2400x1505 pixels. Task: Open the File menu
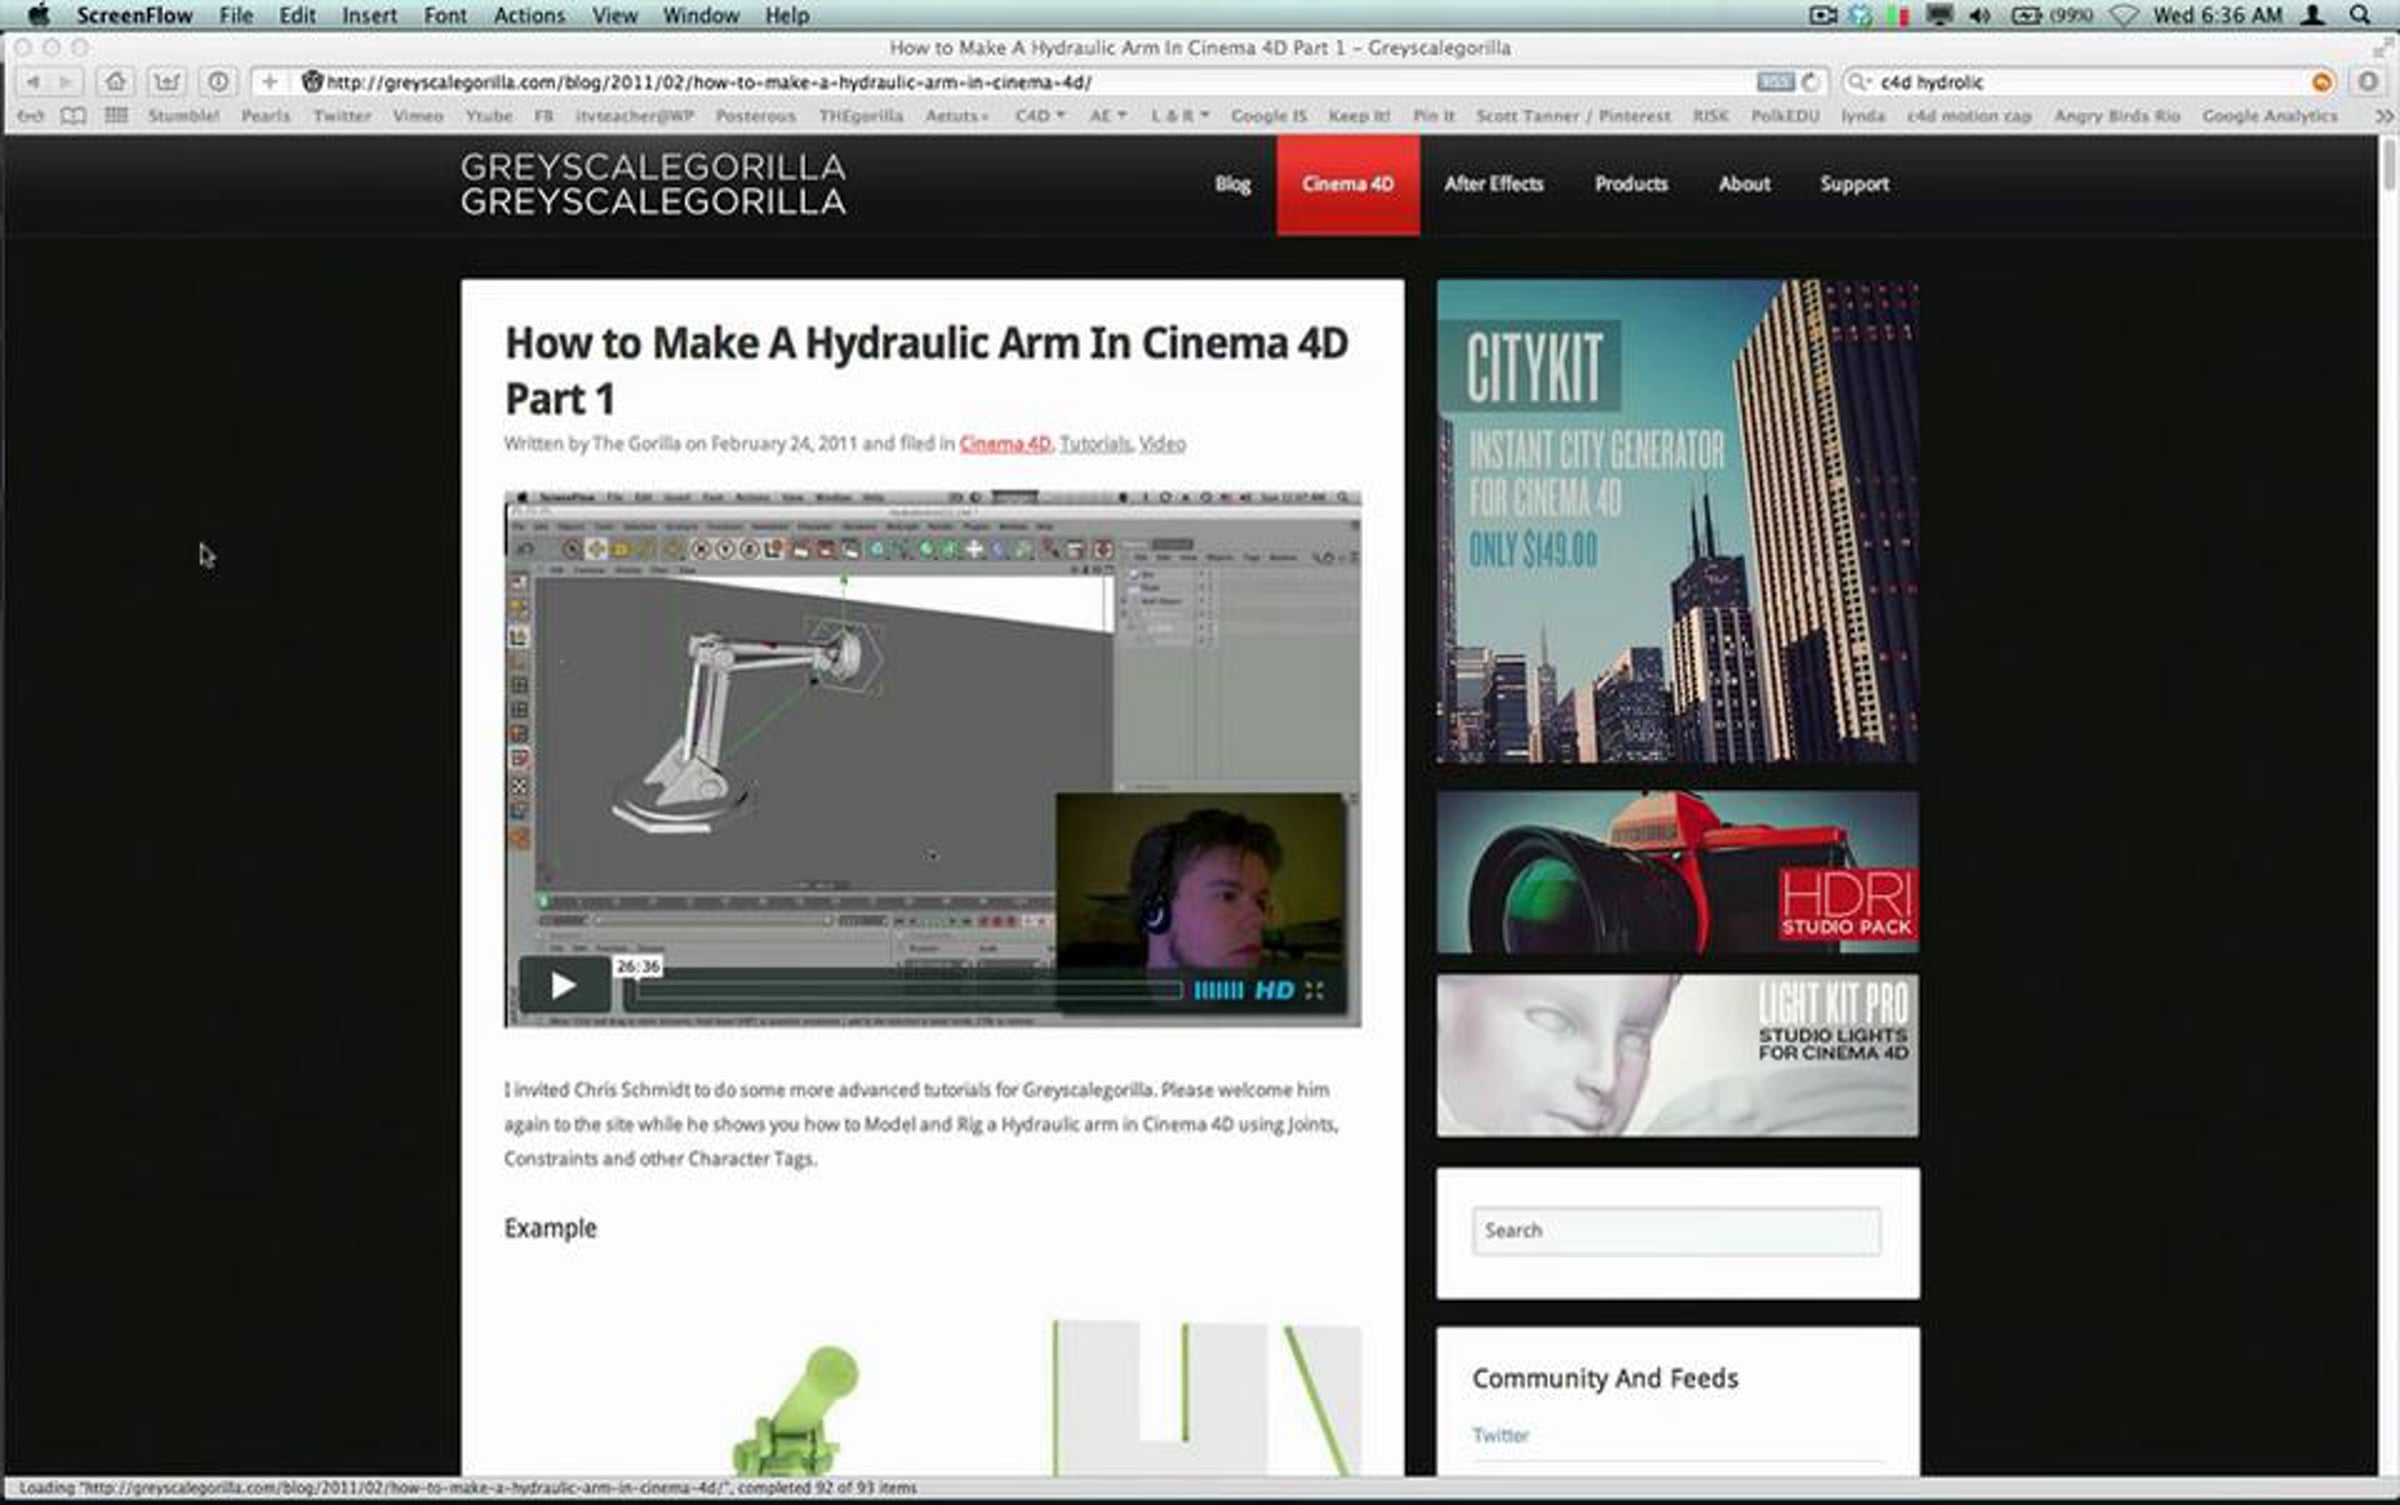point(236,15)
